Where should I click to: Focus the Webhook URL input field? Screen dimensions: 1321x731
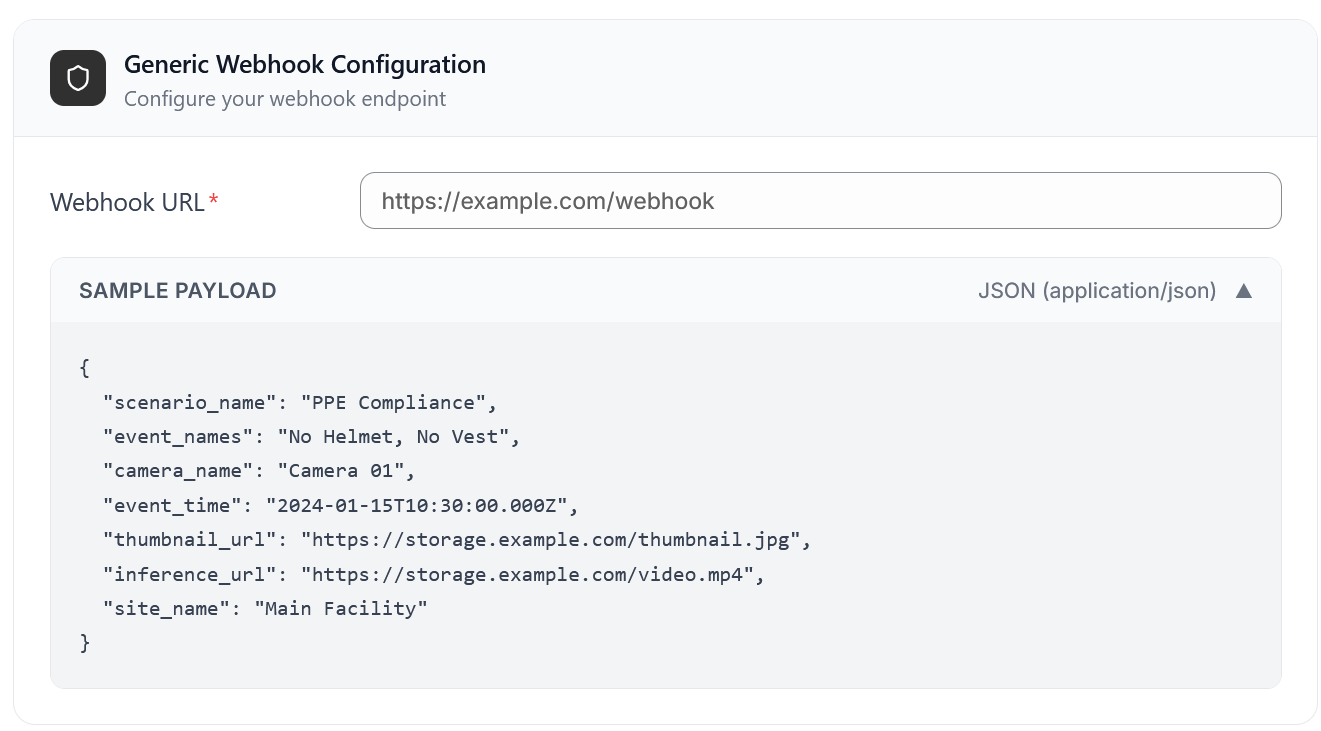[x=820, y=201]
